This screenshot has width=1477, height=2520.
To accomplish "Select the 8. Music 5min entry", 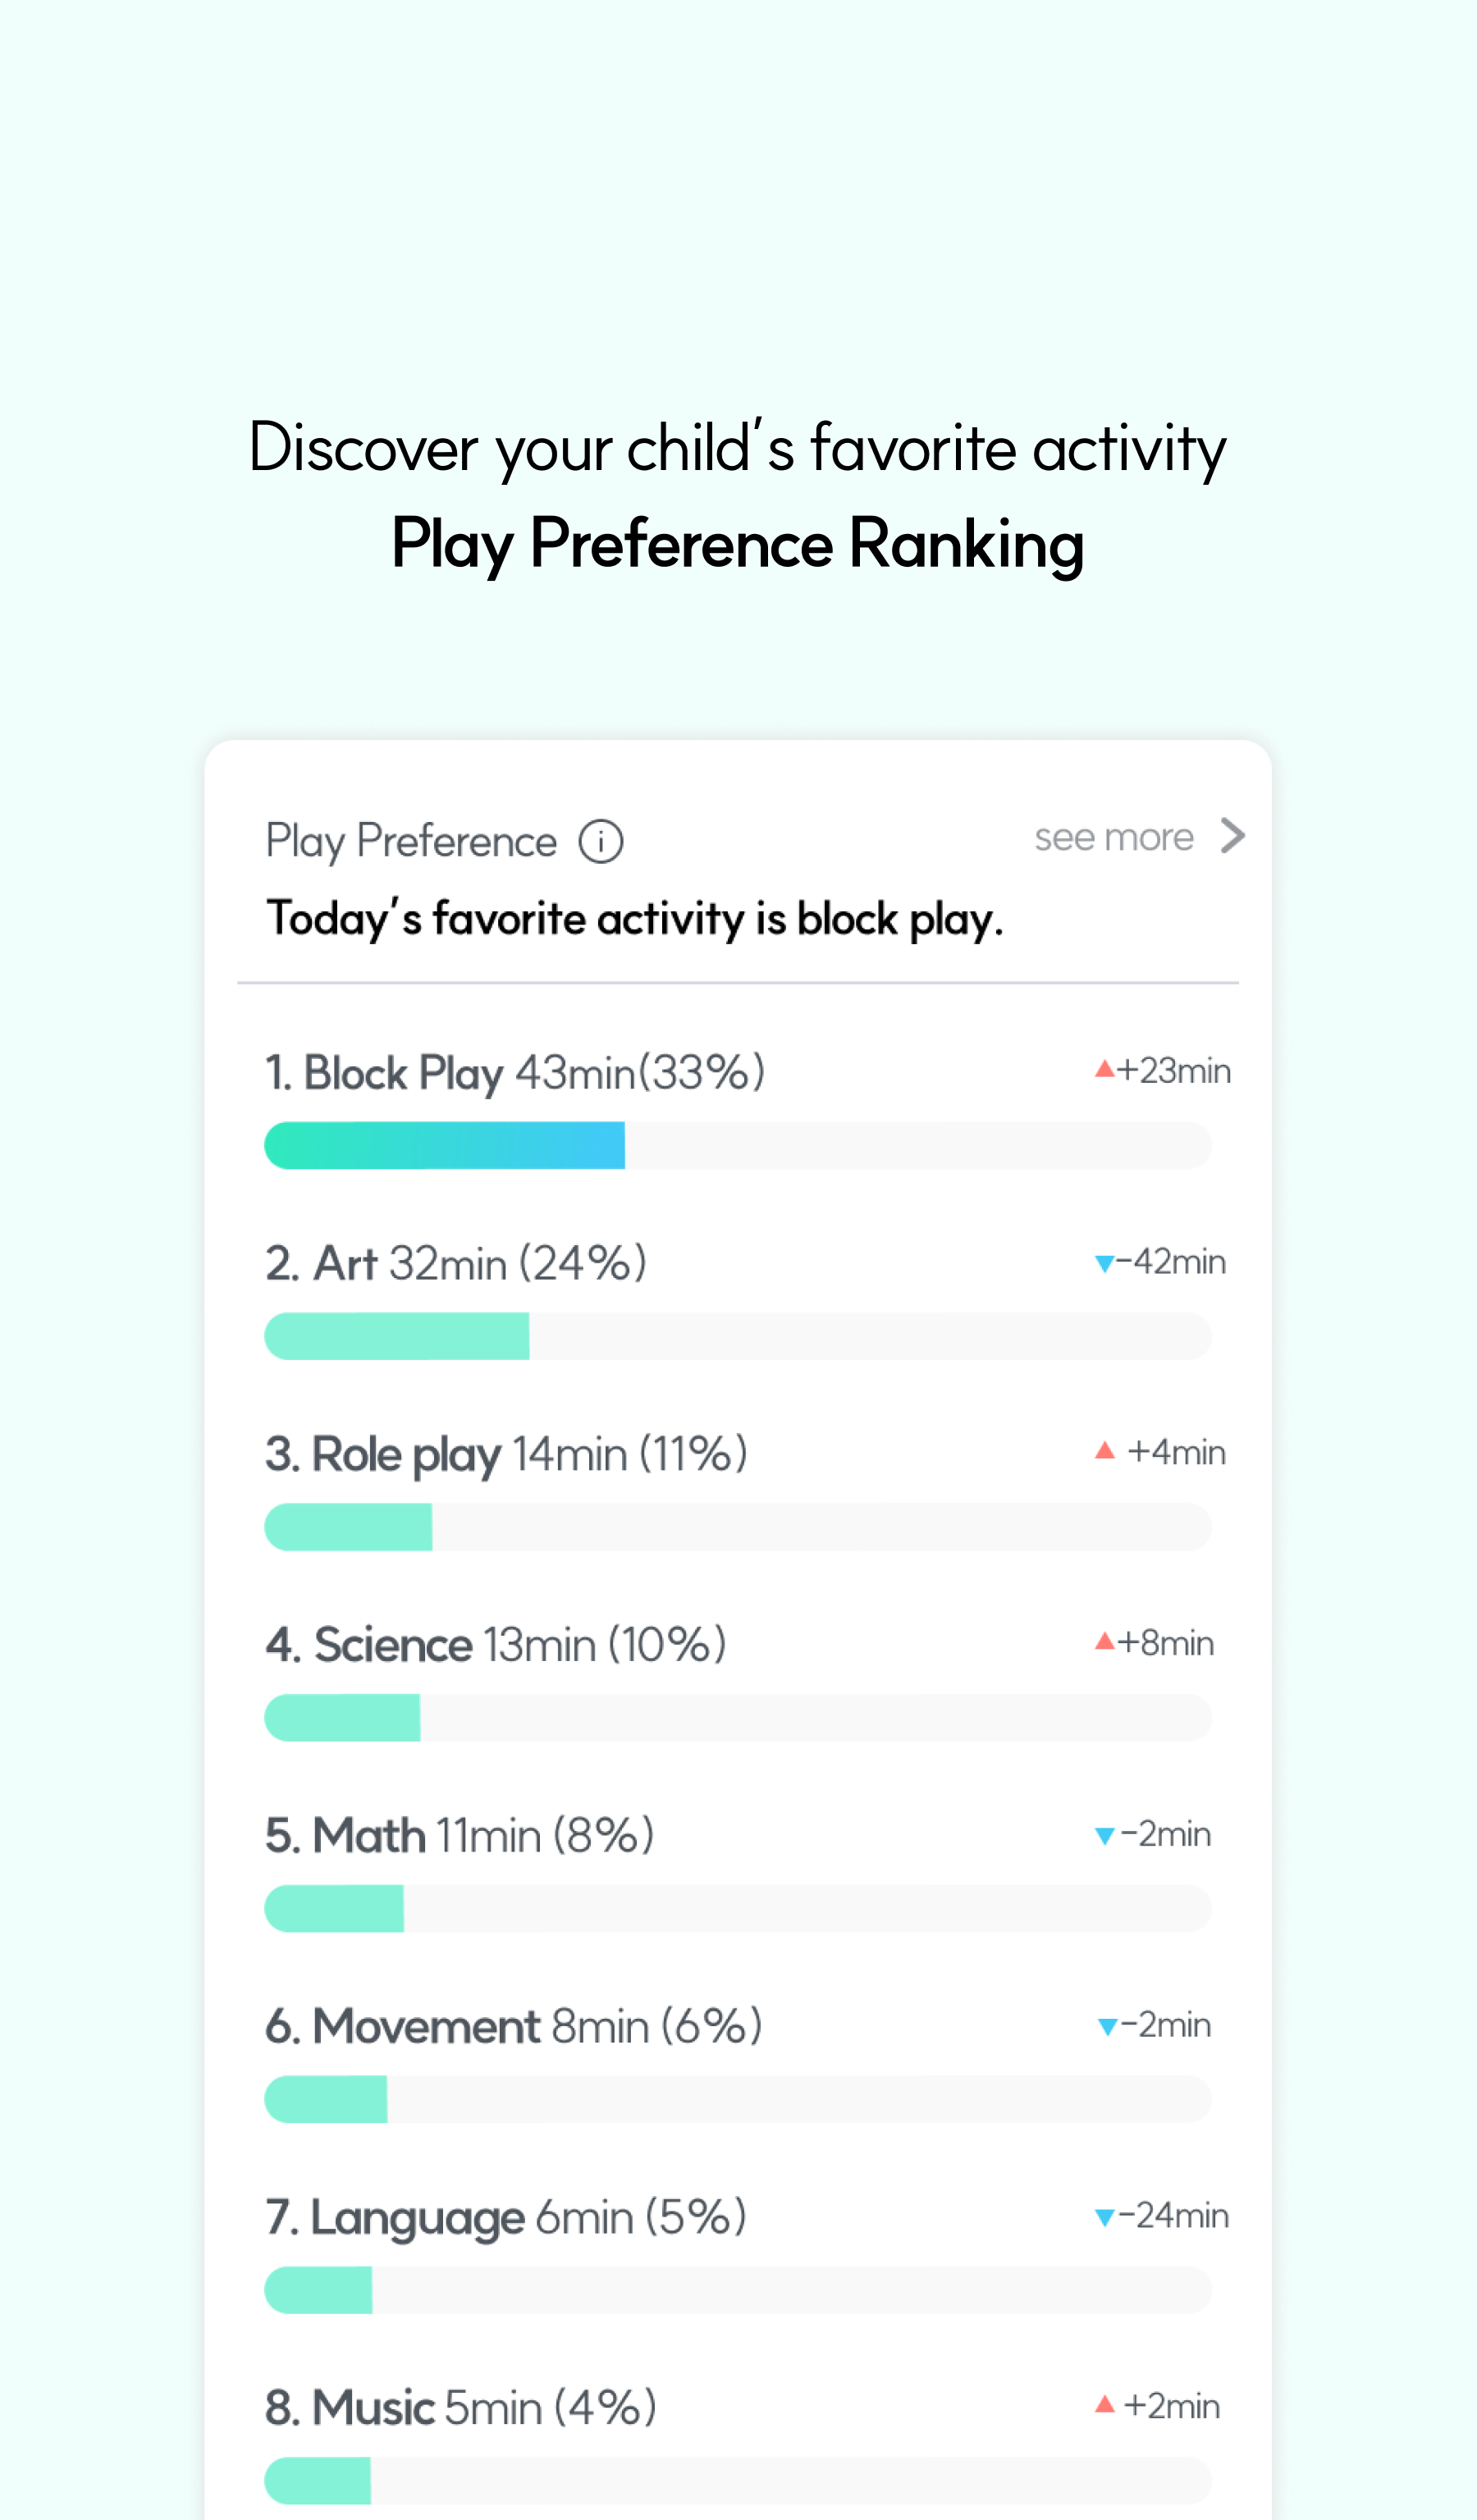I will [x=461, y=2408].
